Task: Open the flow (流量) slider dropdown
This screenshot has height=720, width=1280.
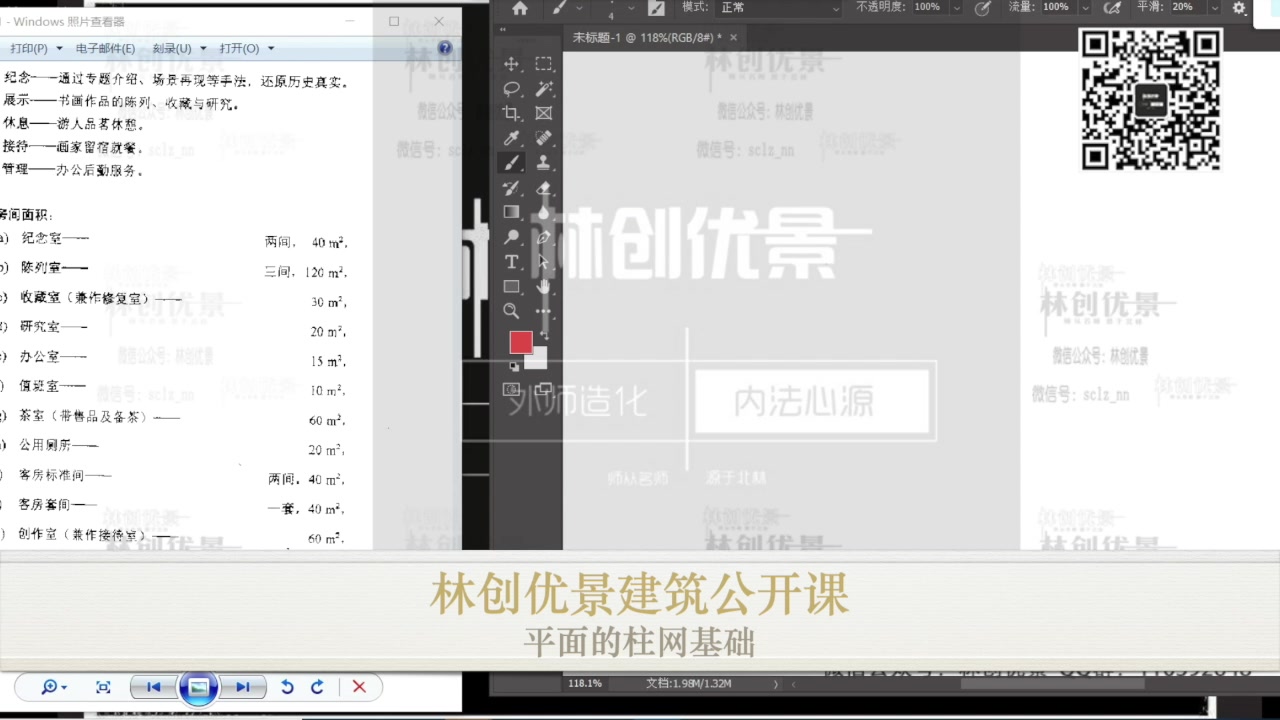Action: [1086, 8]
